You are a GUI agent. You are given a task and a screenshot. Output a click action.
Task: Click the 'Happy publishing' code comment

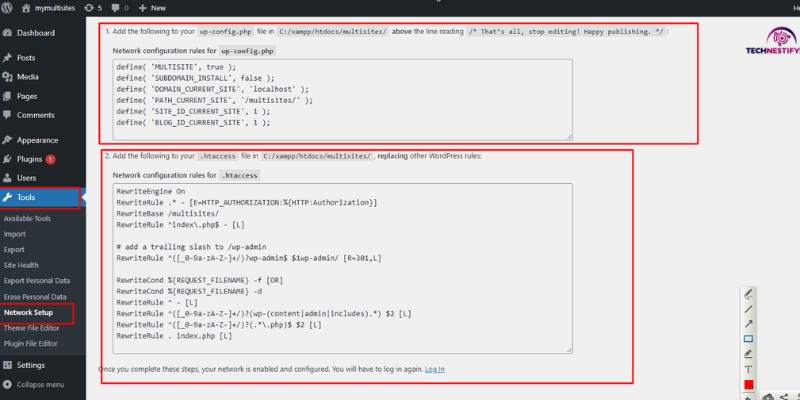pos(566,31)
